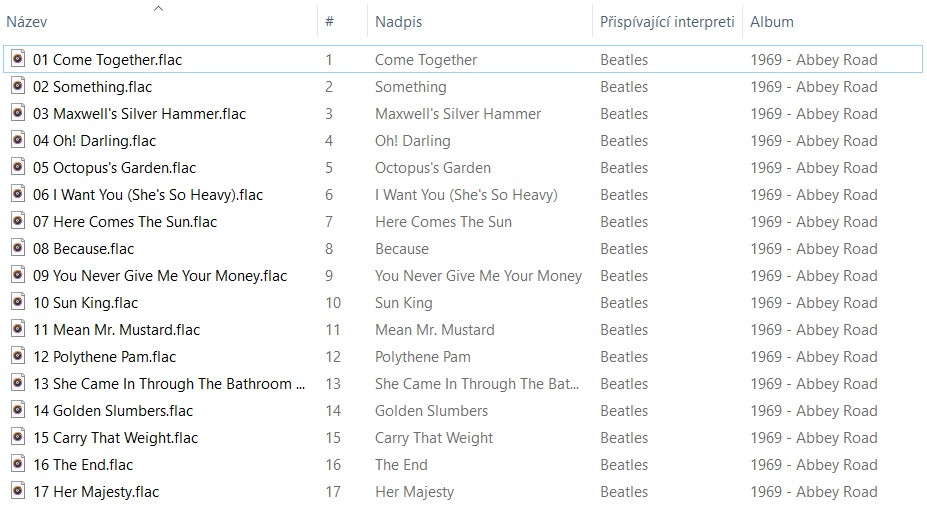Click the audio icon of Maxwell's Silver Hammer
Viewport: 927px width, 523px height.
[x=17, y=113]
